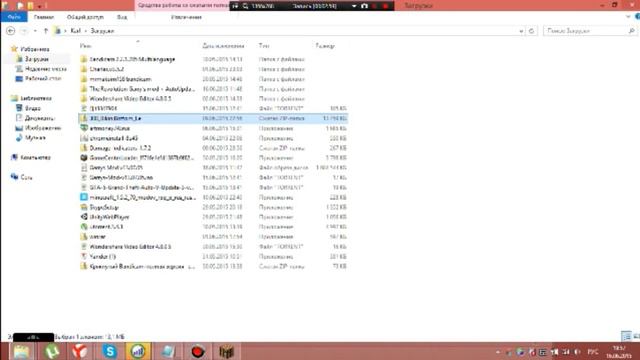Click the Damage Indicators 1.7.2 ZIP icon
The width and height of the screenshot is (640, 360).
[x=84, y=148]
